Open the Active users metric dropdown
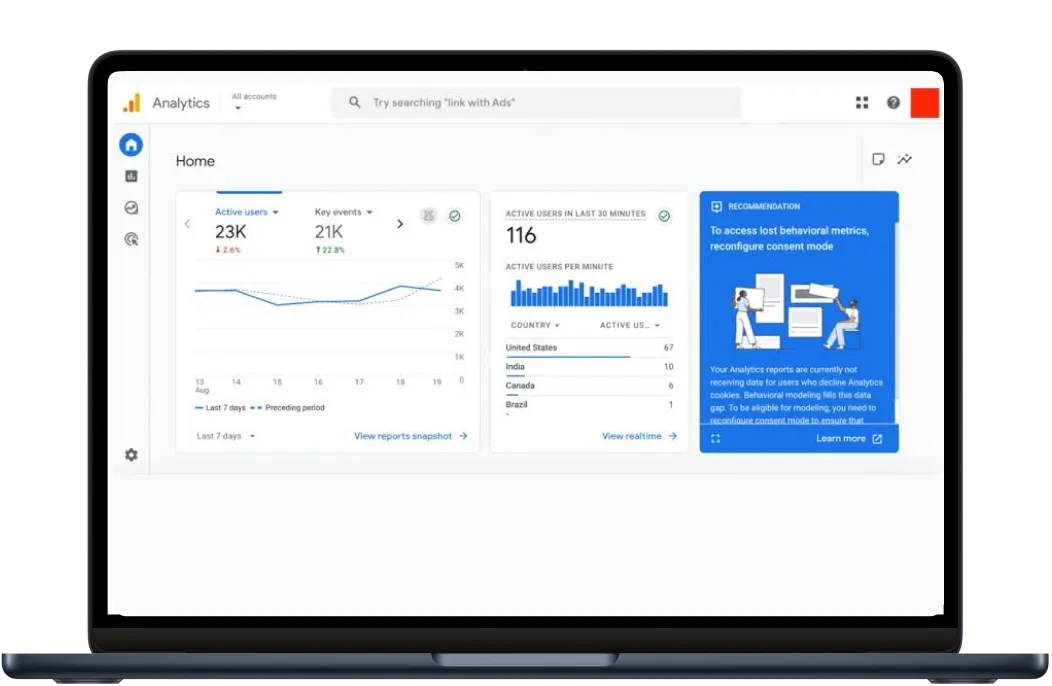This screenshot has height=686, width=1052. (246, 212)
